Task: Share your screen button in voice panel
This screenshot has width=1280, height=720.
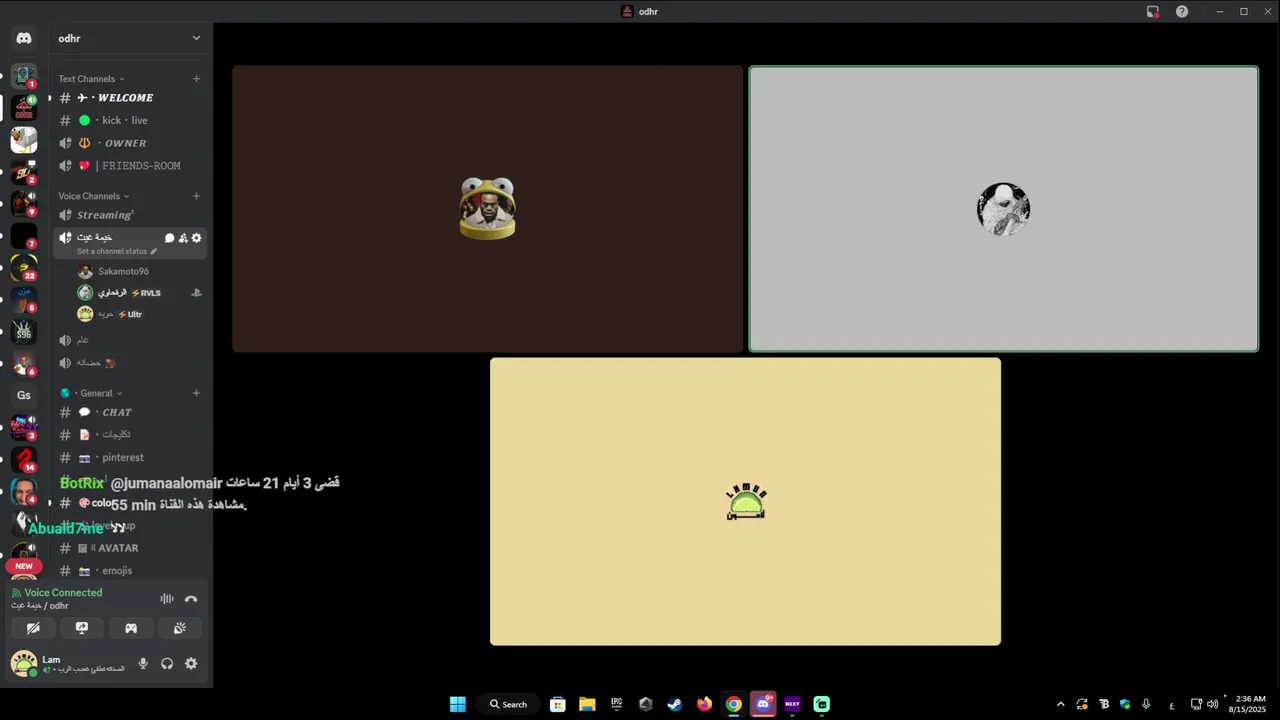Action: click(x=82, y=628)
